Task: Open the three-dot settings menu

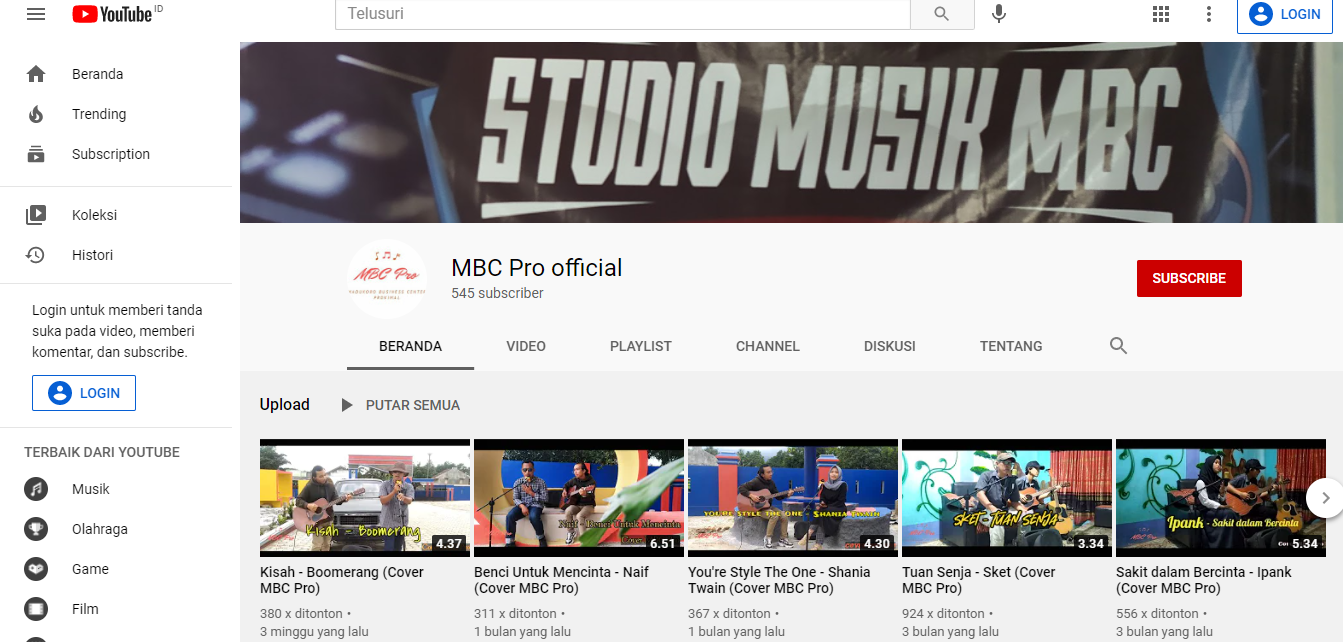Action: [x=1209, y=14]
